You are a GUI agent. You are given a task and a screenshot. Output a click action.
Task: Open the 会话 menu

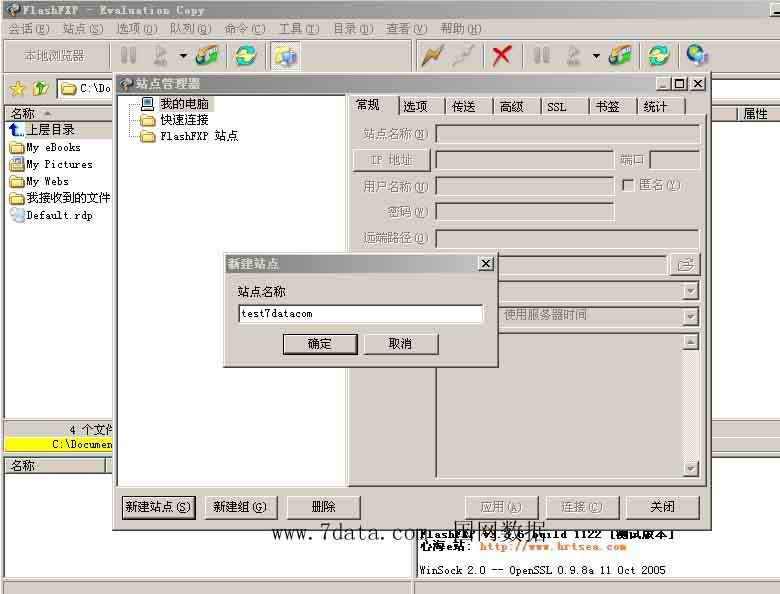click(x=28, y=28)
